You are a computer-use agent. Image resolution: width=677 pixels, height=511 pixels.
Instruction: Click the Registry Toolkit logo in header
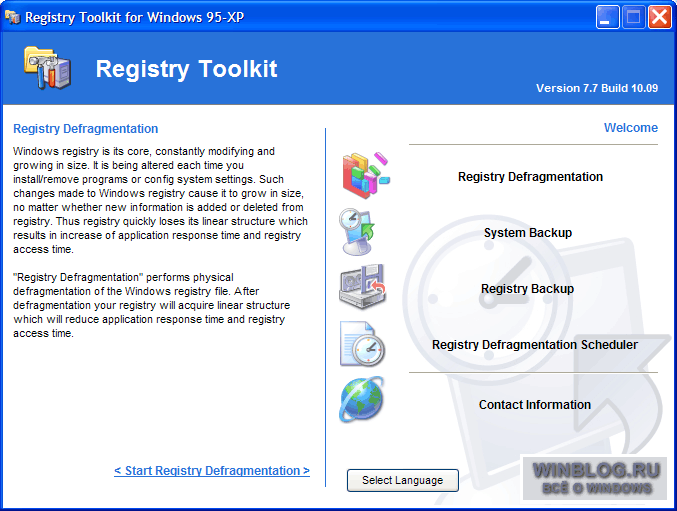pyautogui.click(x=47, y=68)
